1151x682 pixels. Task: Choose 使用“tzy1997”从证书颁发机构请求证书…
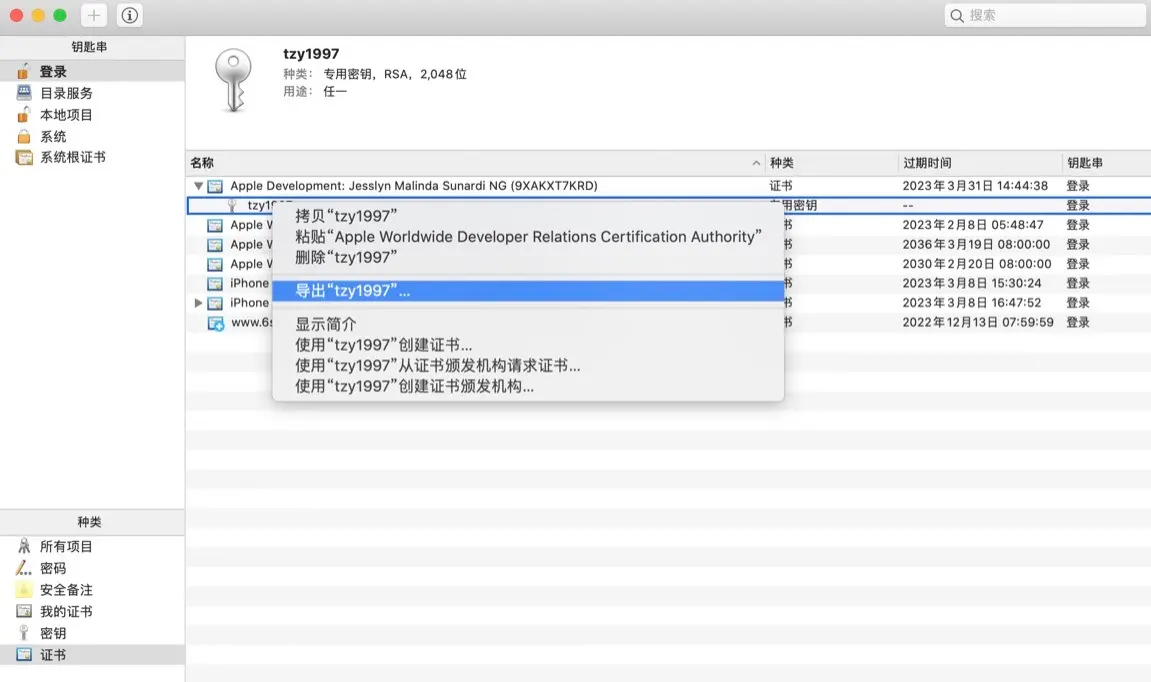tap(528, 365)
